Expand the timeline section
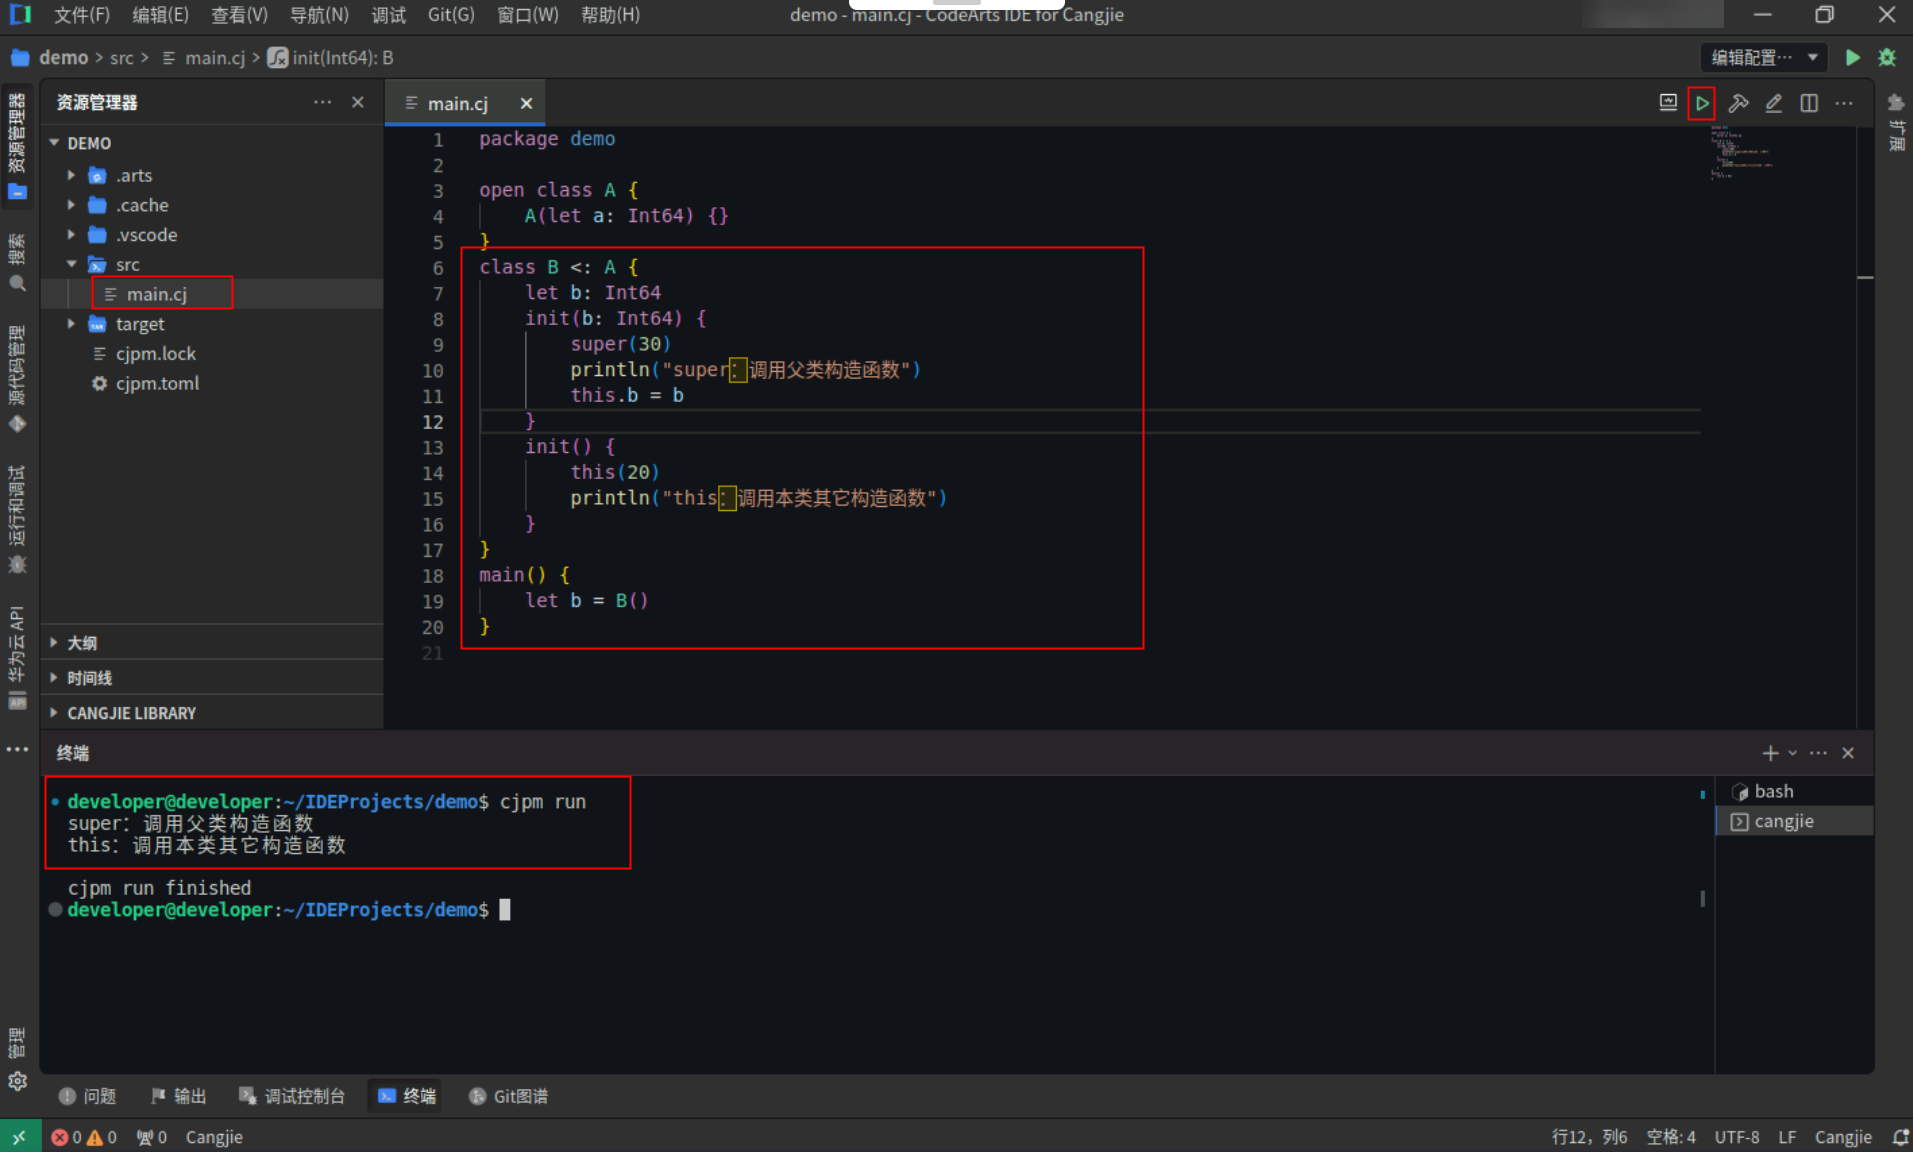Image resolution: width=1913 pixels, height=1152 pixels. pyautogui.click(x=212, y=678)
